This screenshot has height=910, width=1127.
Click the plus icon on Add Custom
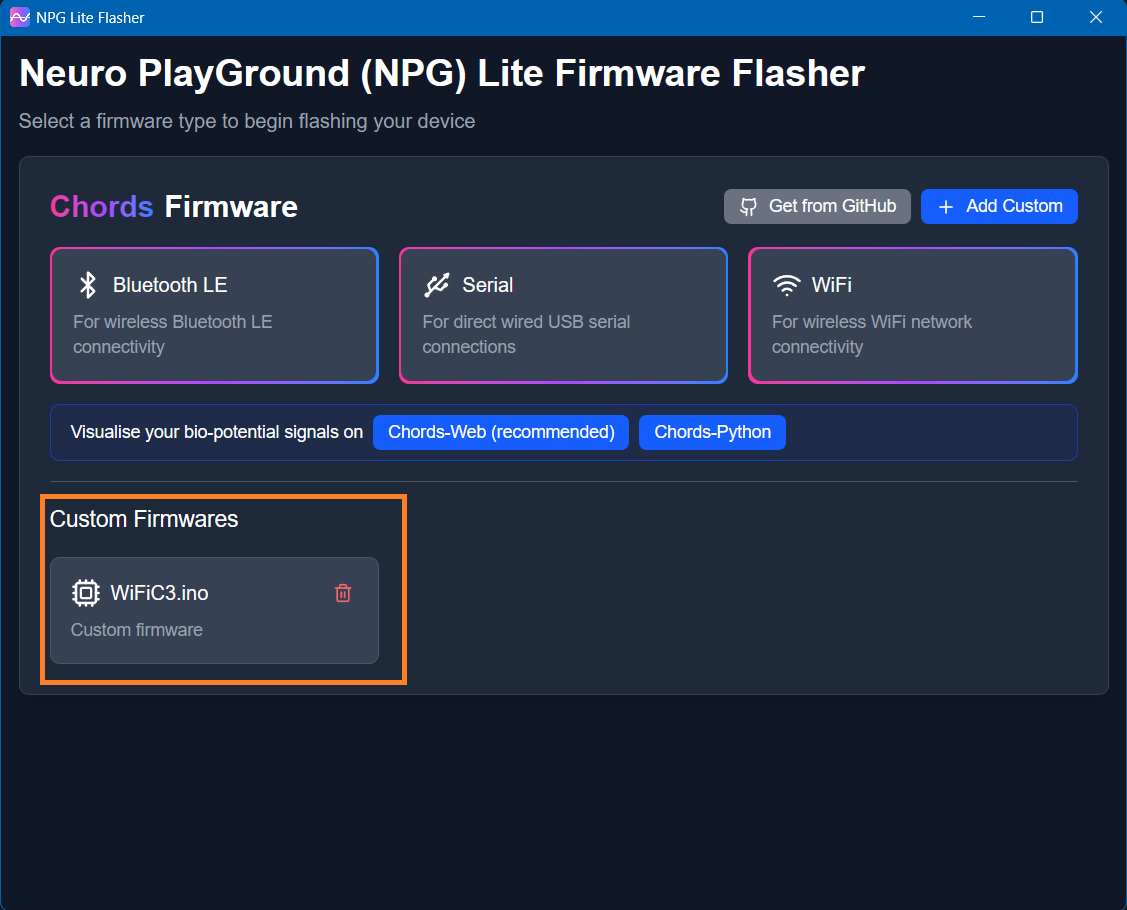946,207
